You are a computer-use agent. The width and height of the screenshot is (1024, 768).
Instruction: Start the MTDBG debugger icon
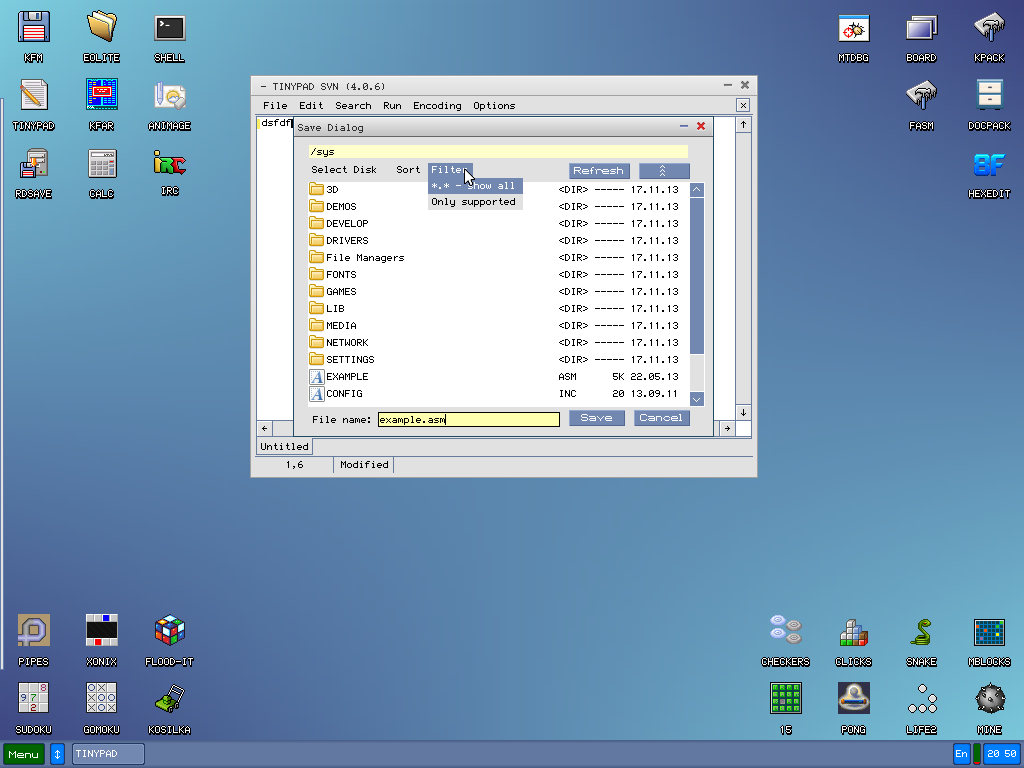853,30
